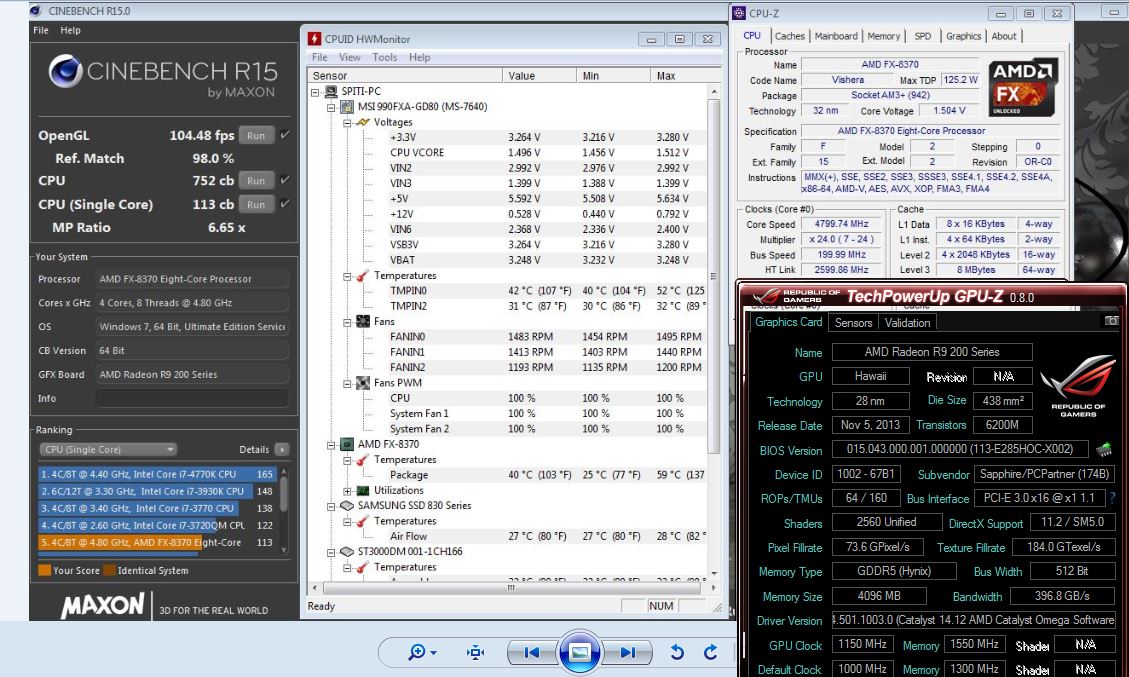Click the Utilizations icon under AMD FX-8370
The width and height of the screenshot is (1129, 677).
(363, 490)
